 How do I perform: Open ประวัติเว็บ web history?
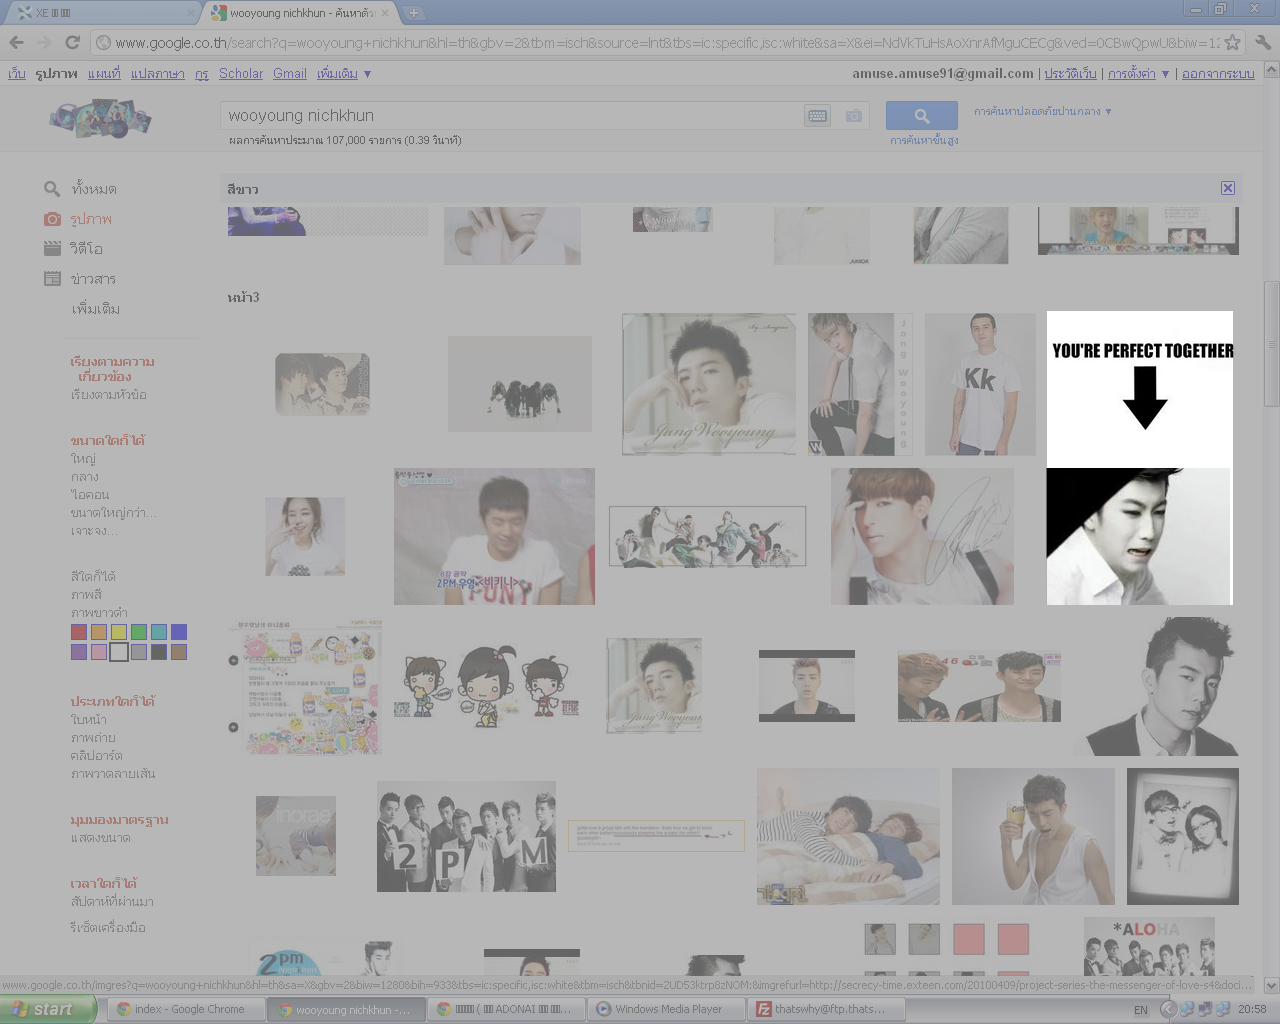1070,74
